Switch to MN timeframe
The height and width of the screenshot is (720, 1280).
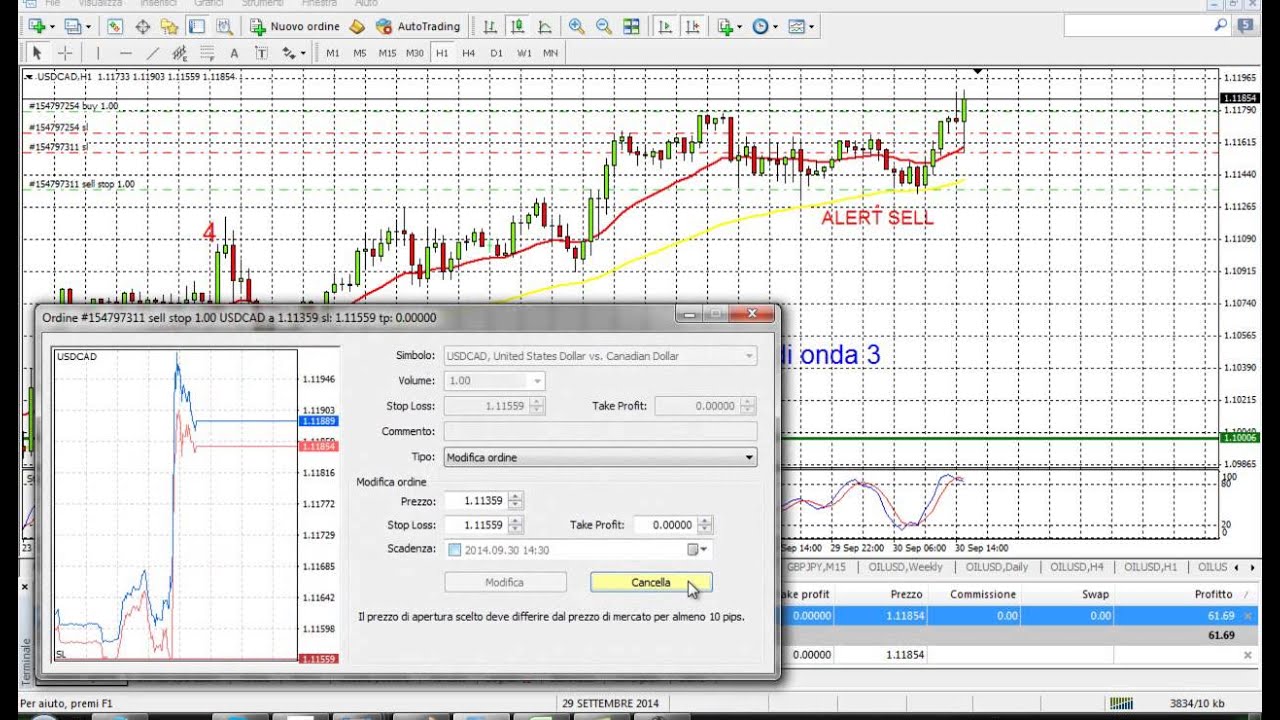550,53
